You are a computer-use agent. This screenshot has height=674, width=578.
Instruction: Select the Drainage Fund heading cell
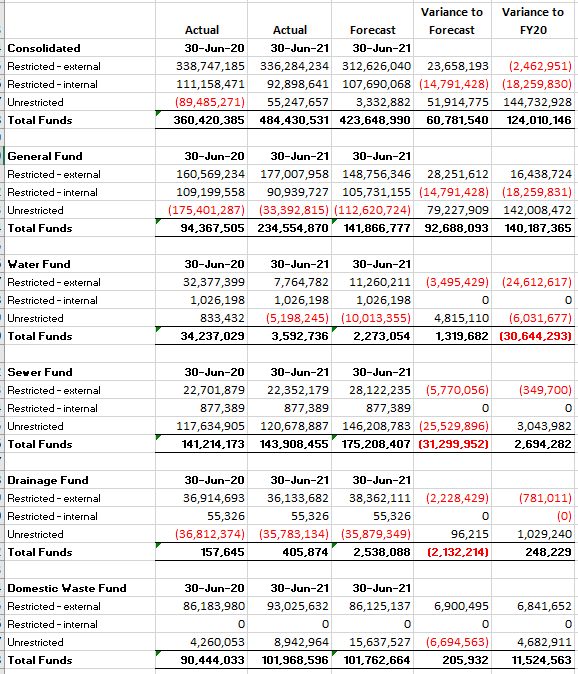(80, 480)
